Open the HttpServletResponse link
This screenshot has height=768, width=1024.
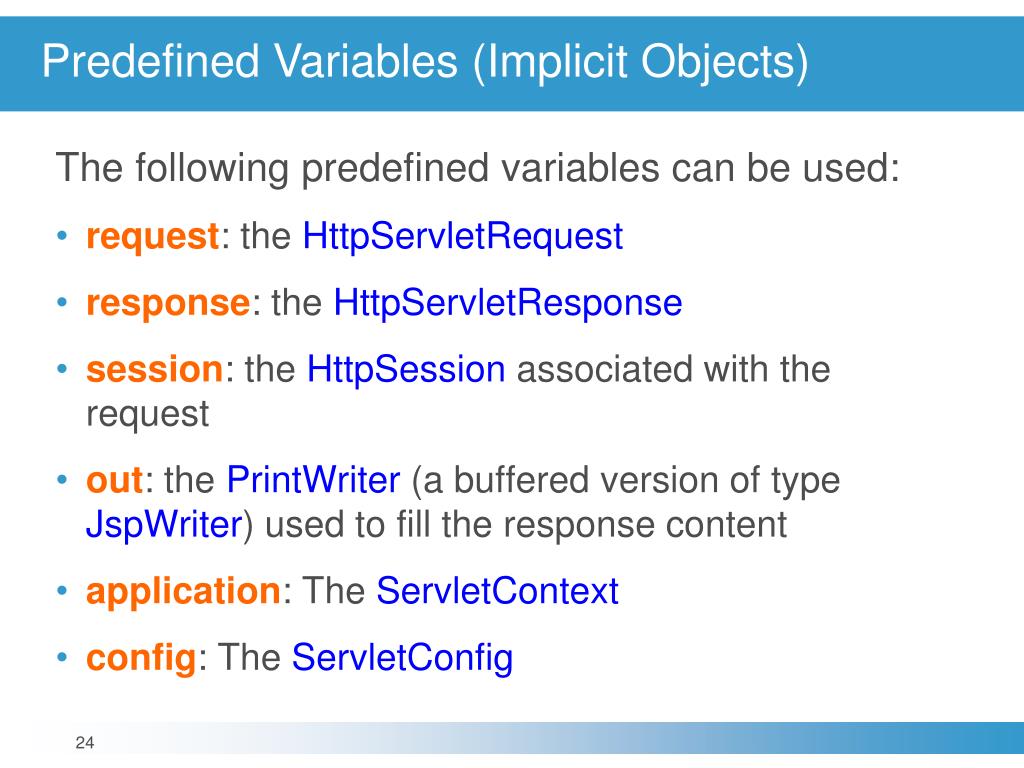coord(508,303)
